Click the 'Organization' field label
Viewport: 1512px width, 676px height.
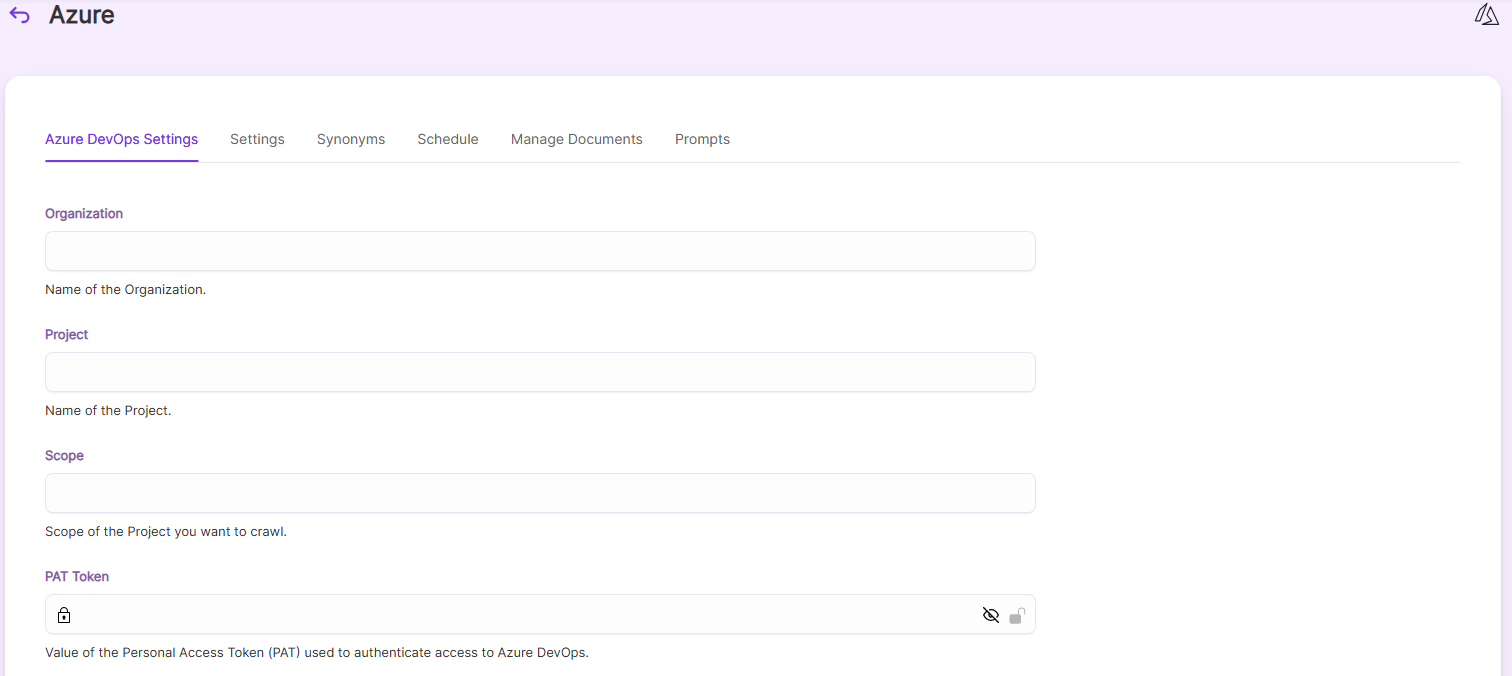(x=84, y=213)
